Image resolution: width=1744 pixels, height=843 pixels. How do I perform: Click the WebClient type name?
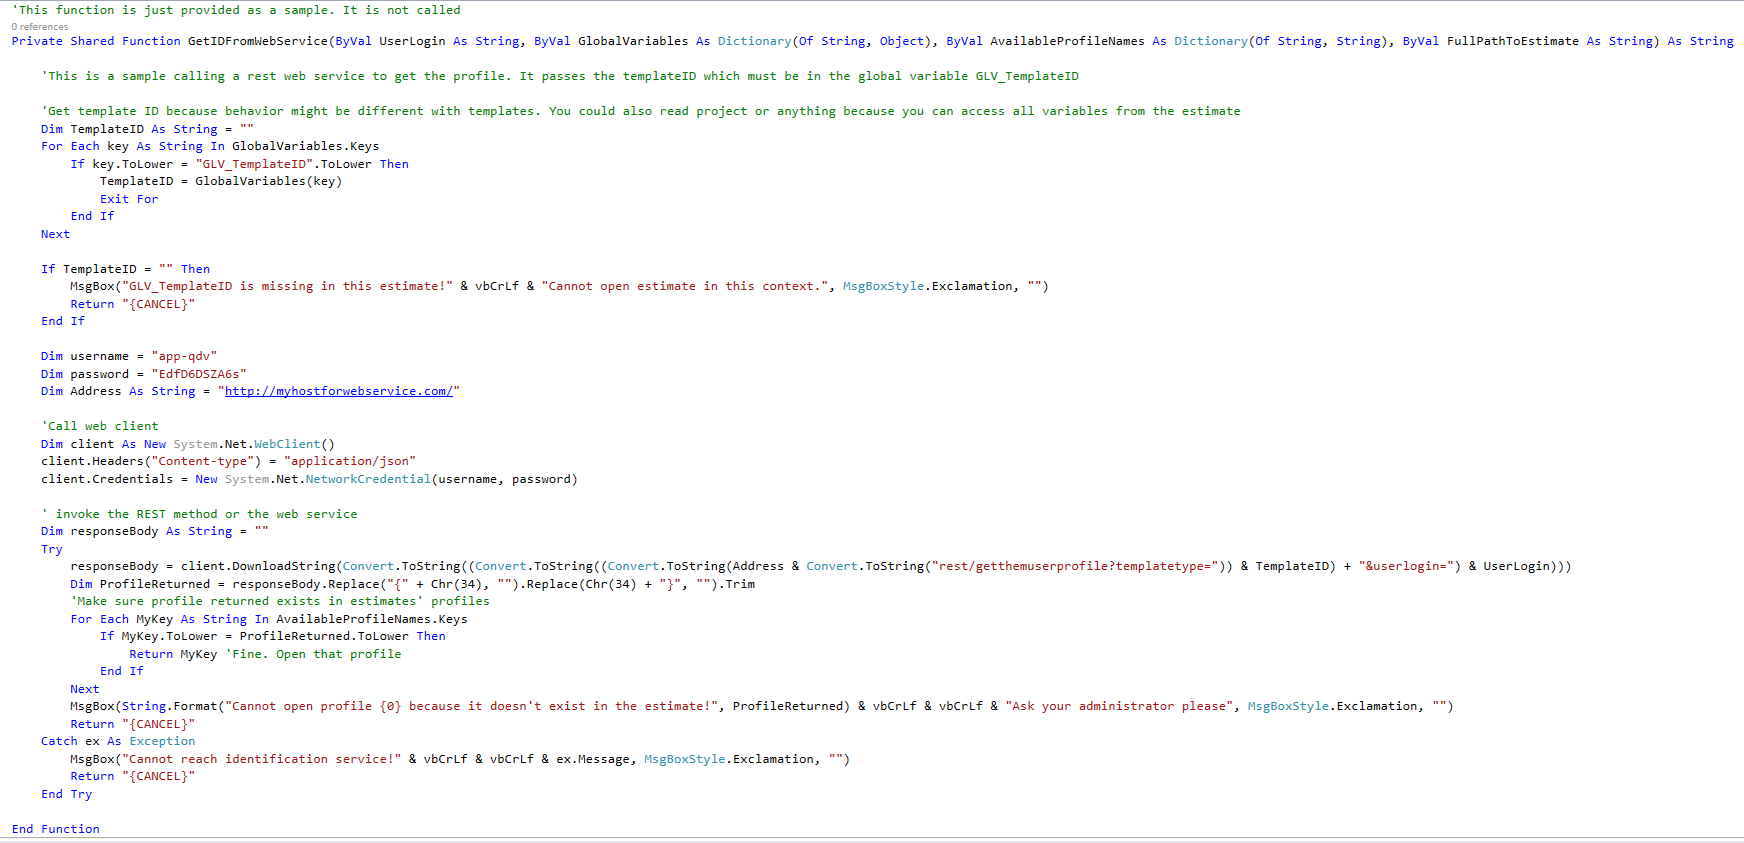tap(287, 444)
